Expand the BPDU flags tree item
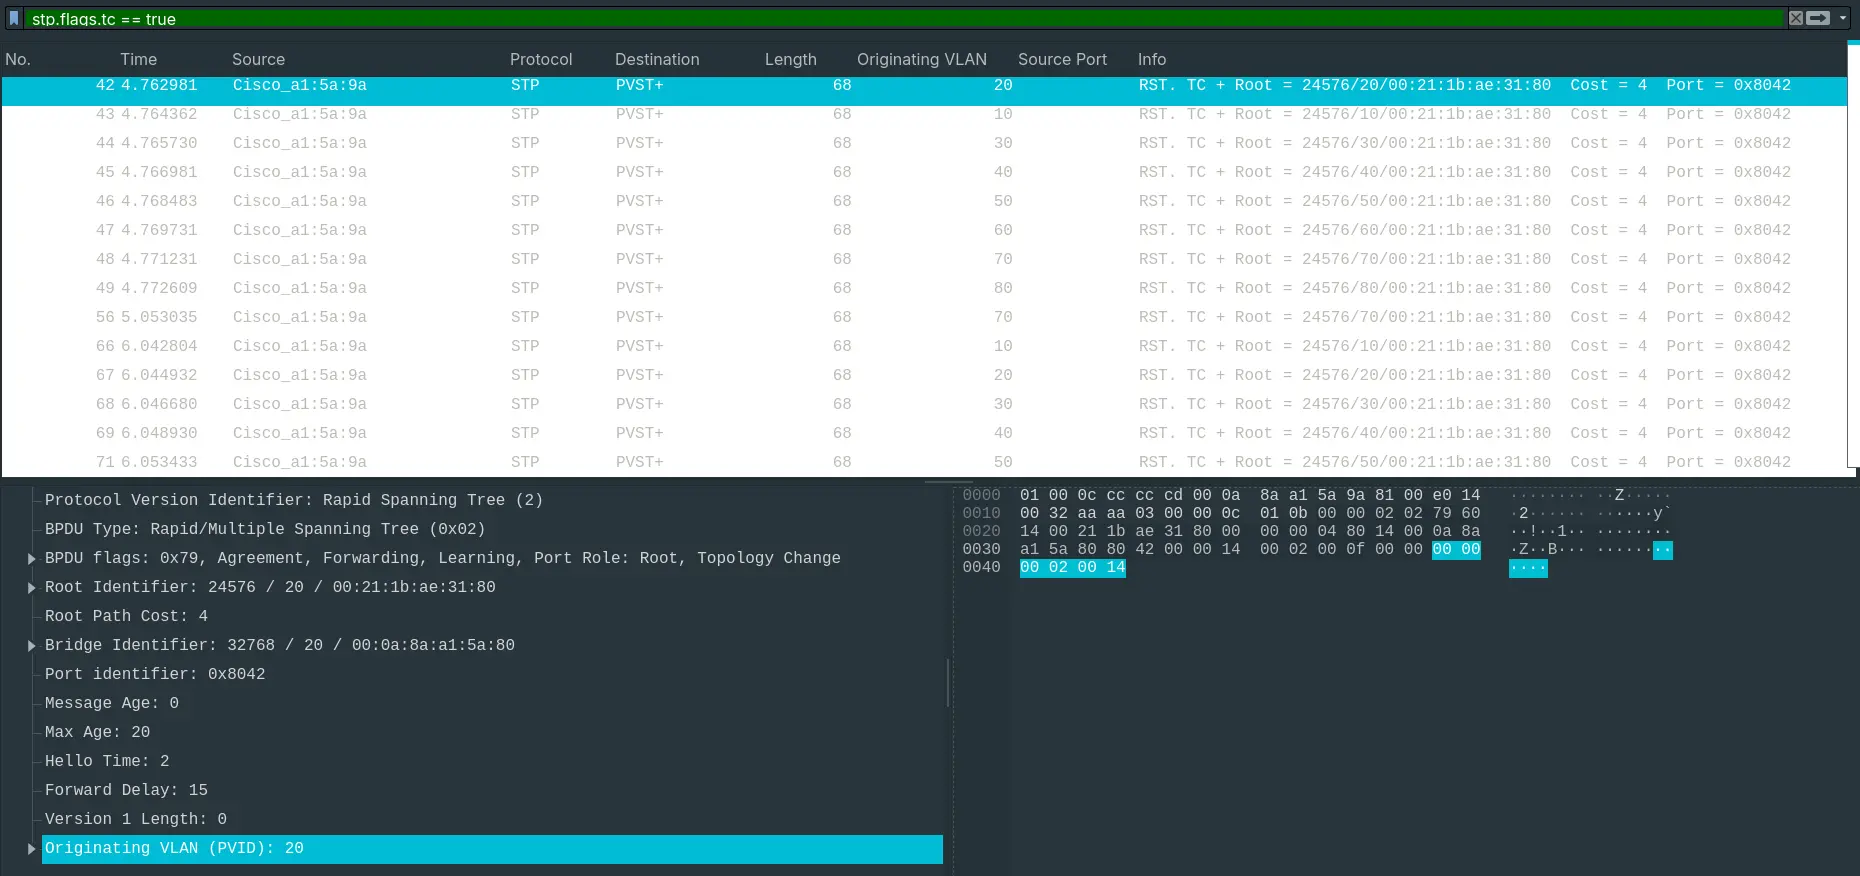Viewport: 1860px width, 876px height. (x=32, y=559)
